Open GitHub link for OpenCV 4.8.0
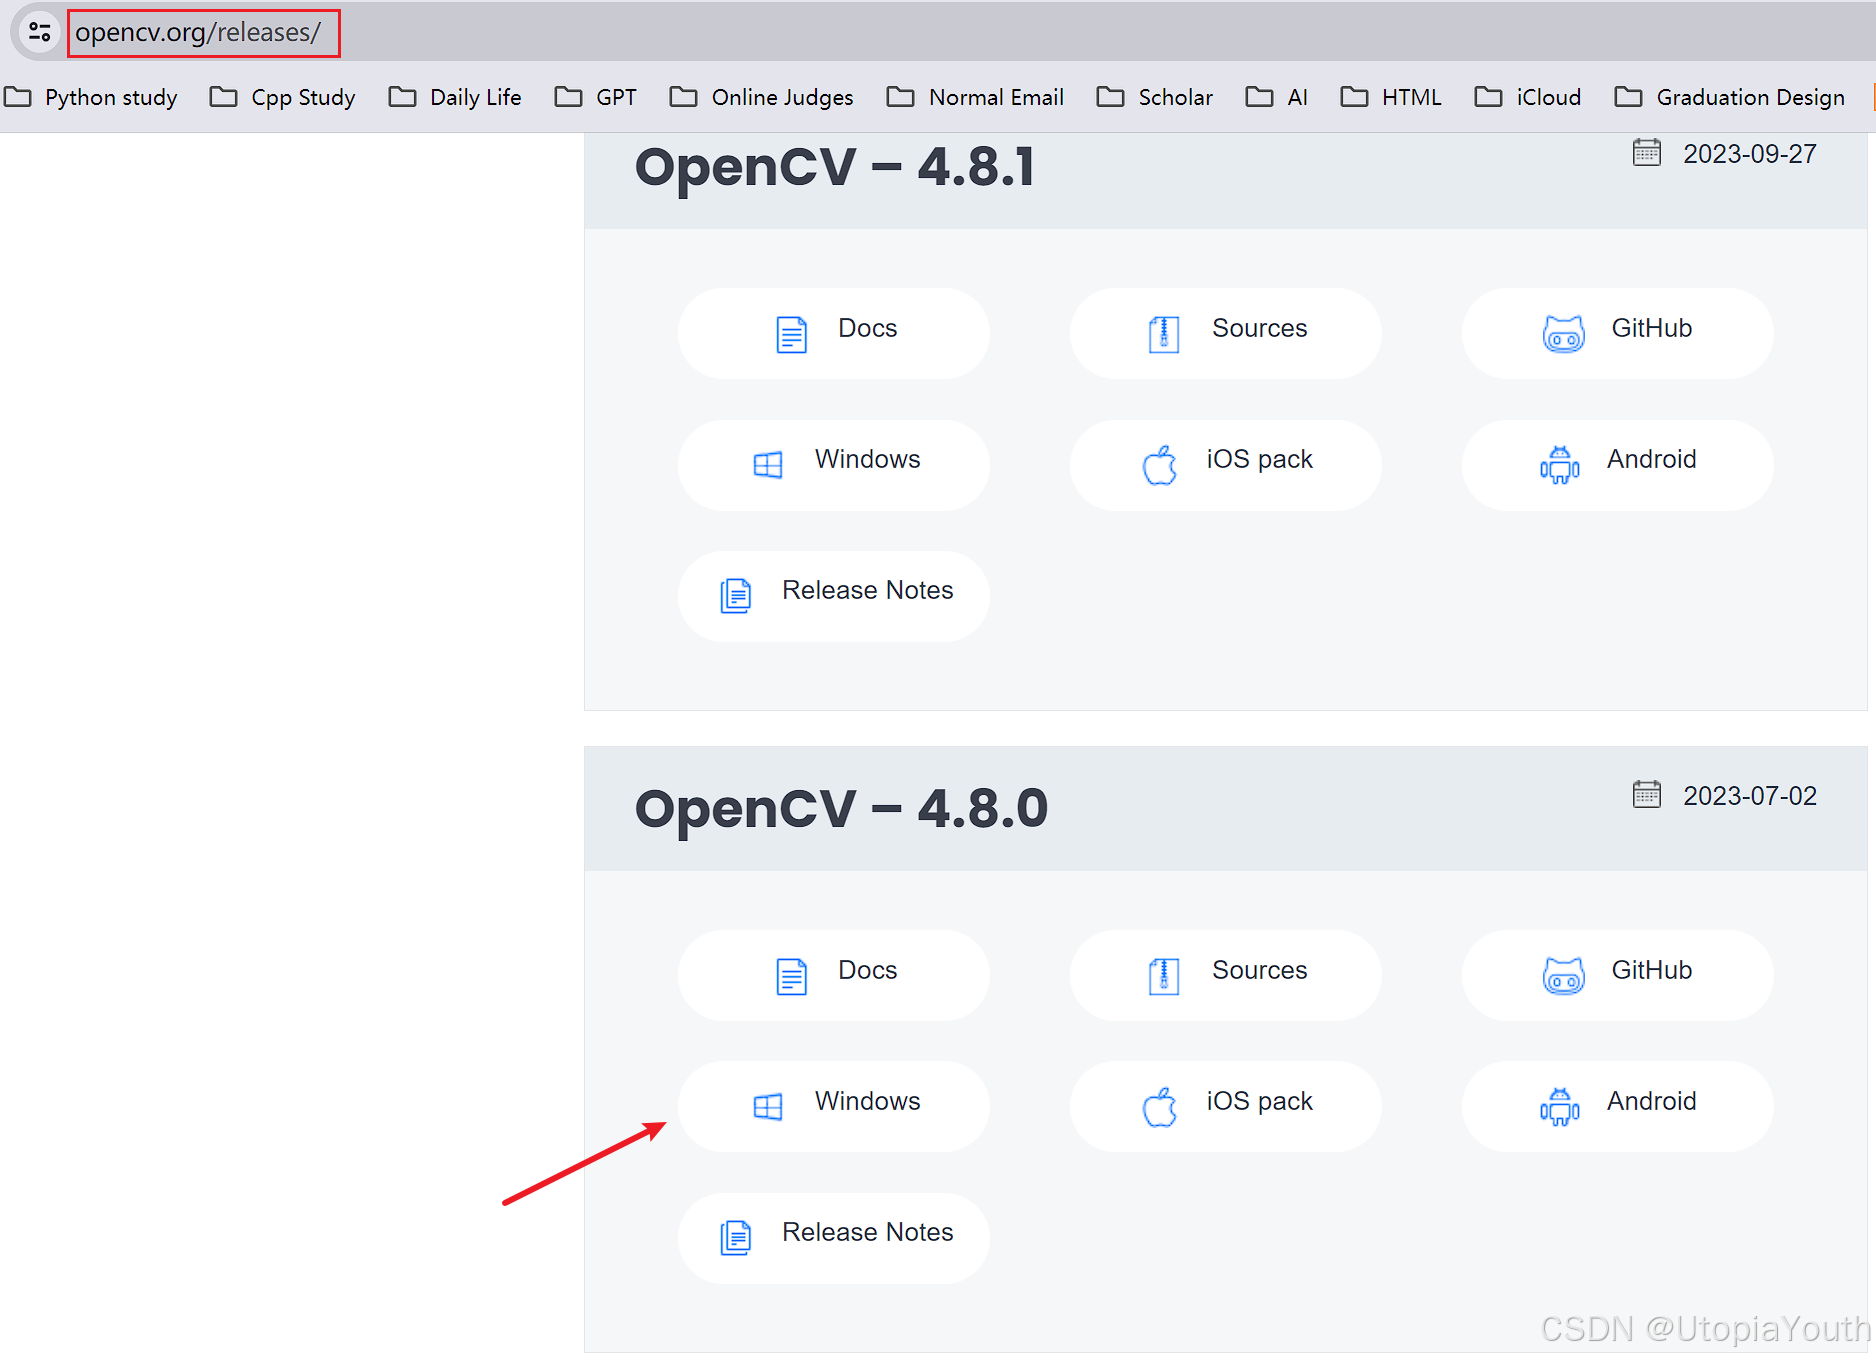 click(1618, 975)
